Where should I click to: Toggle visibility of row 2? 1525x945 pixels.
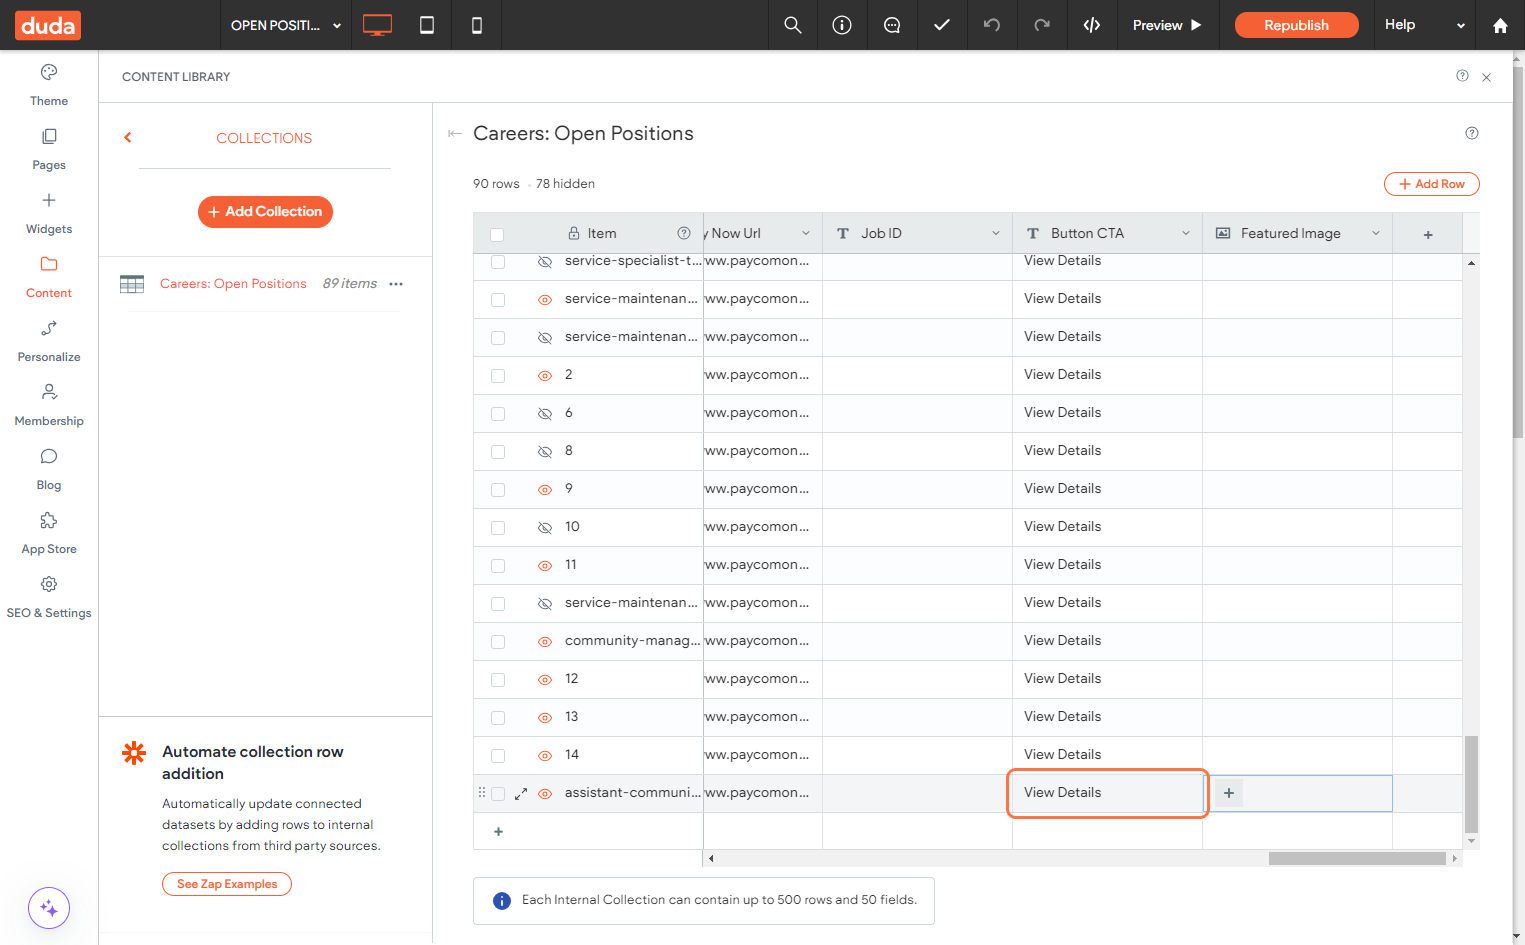coord(545,376)
